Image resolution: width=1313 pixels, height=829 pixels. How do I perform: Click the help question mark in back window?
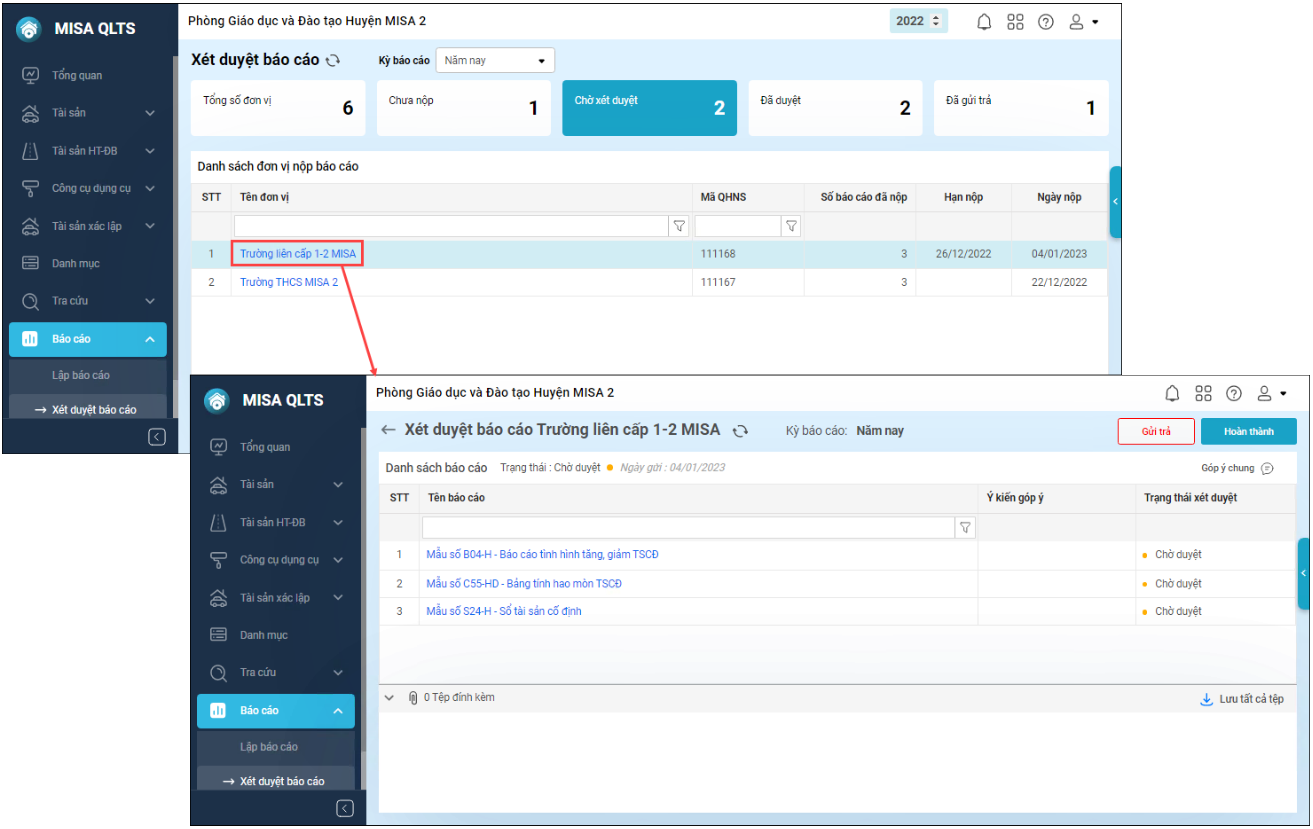coord(1046,22)
